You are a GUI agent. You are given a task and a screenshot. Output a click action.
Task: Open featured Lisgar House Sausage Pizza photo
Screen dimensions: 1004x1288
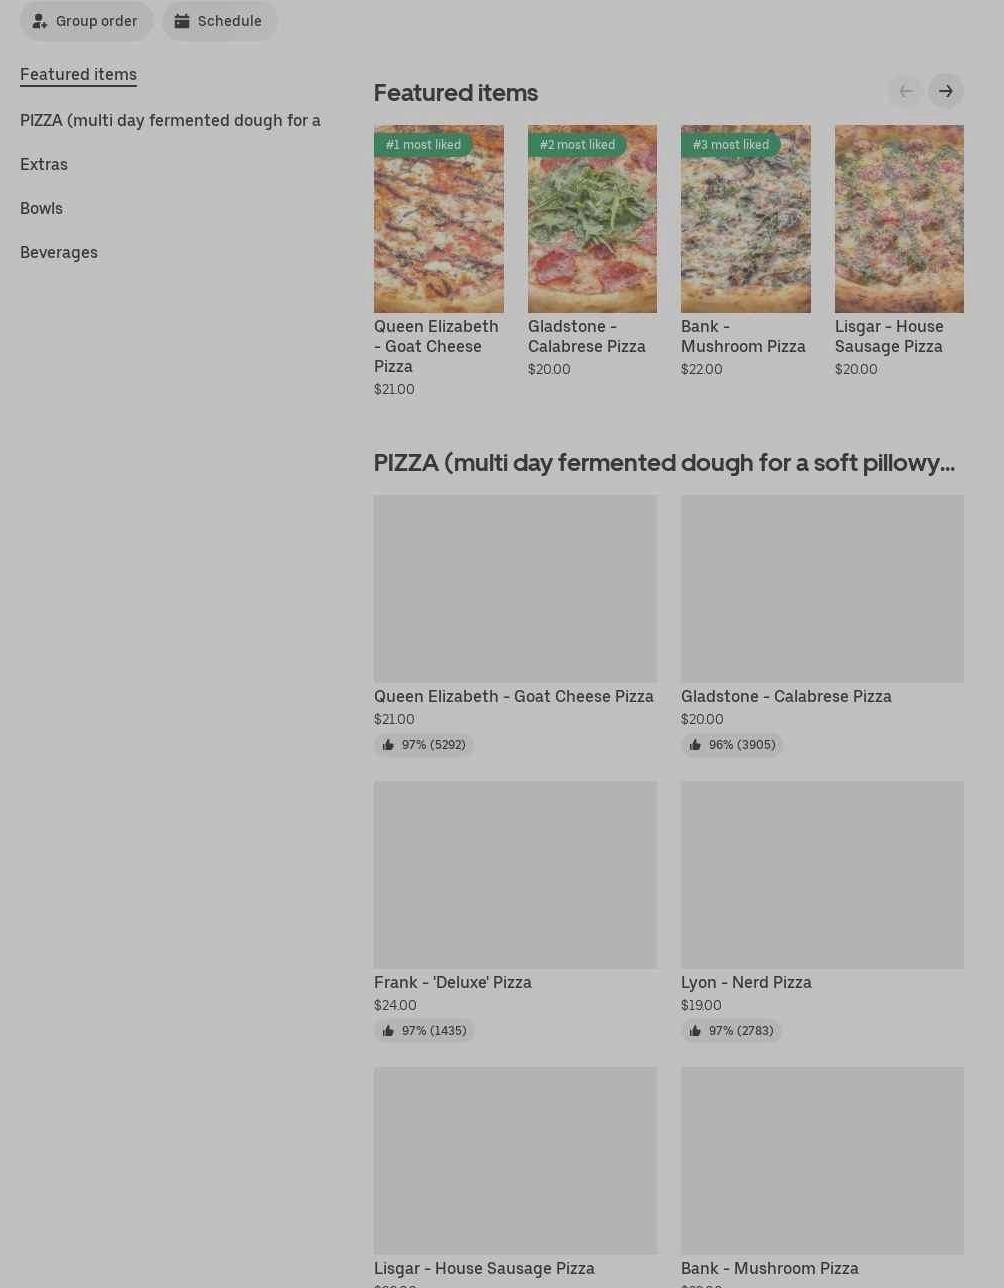pos(899,219)
